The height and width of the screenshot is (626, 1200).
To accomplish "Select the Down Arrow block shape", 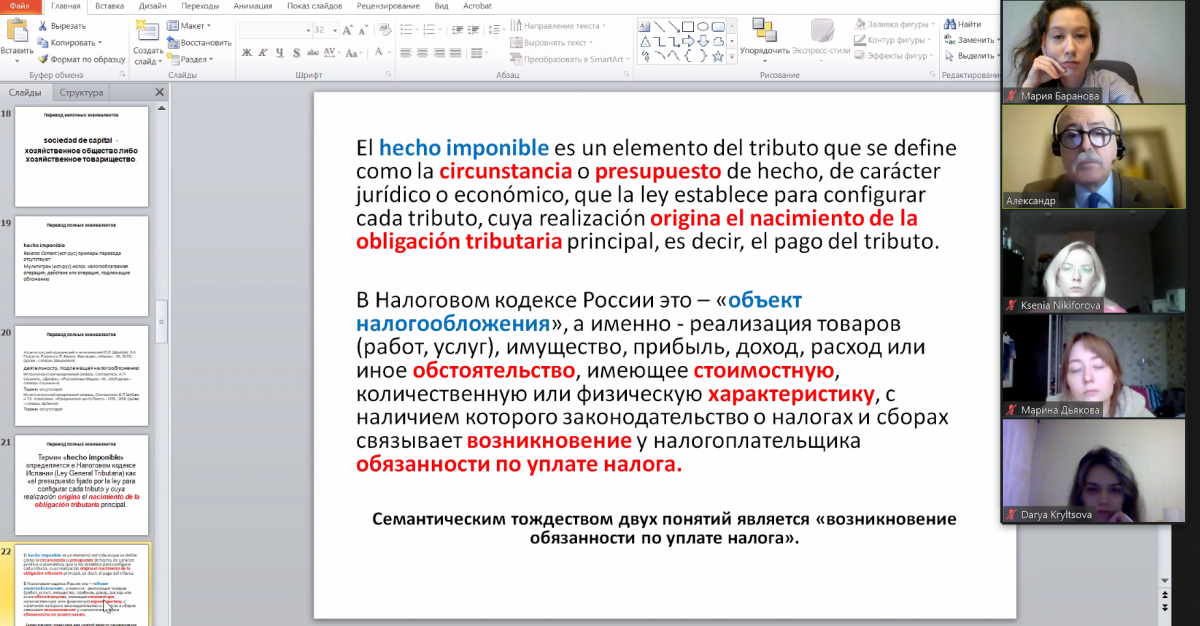I will [x=703, y=41].
